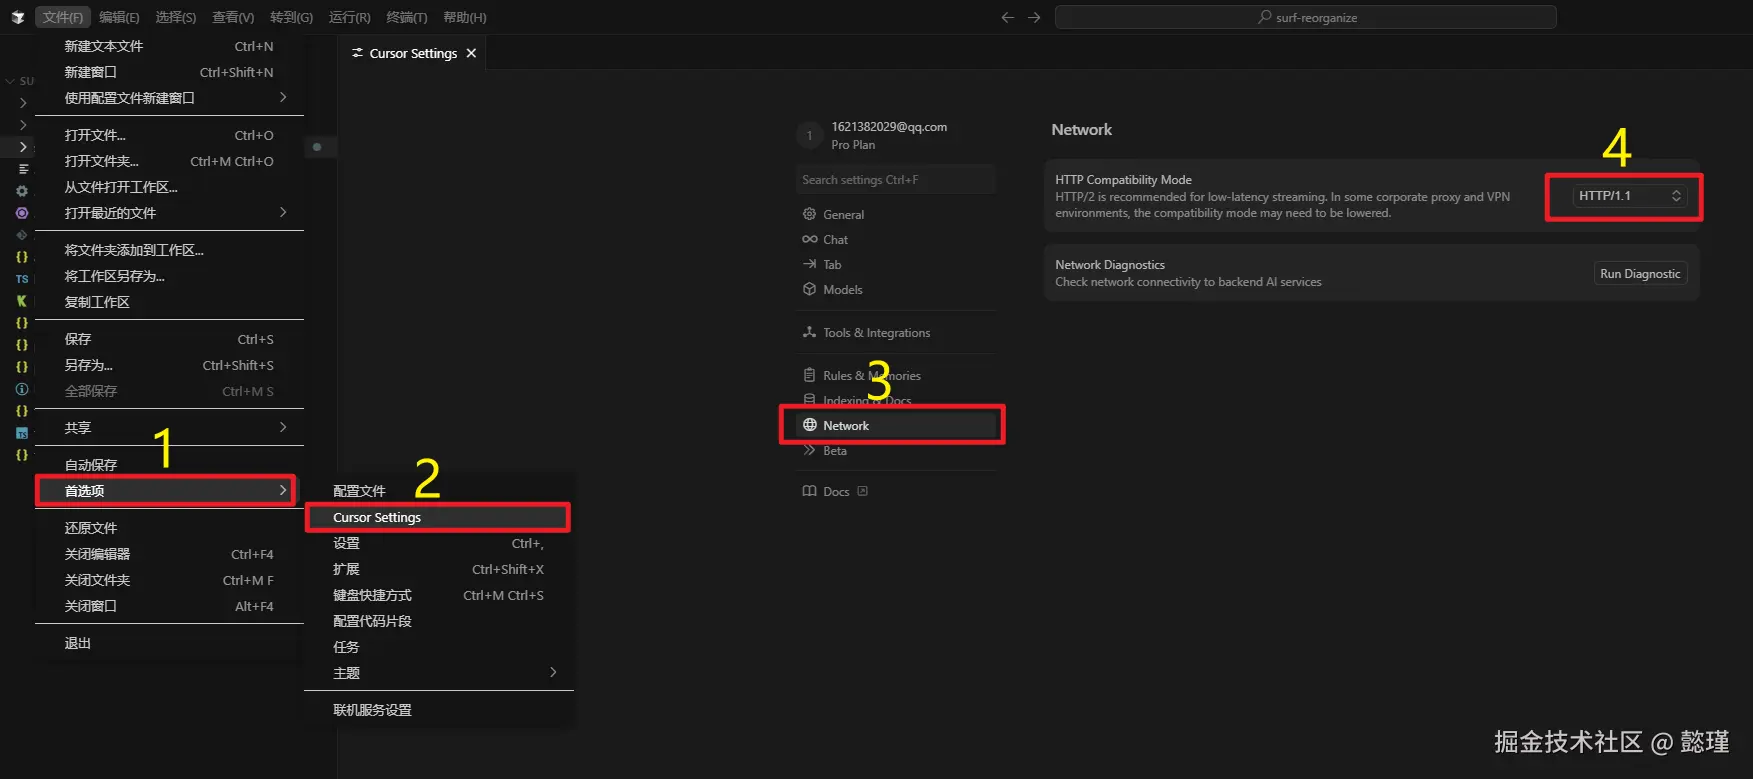Click the Rules & Memories clipboard icon
This screenshot has height=779, width=1753.
click(810, 375)
